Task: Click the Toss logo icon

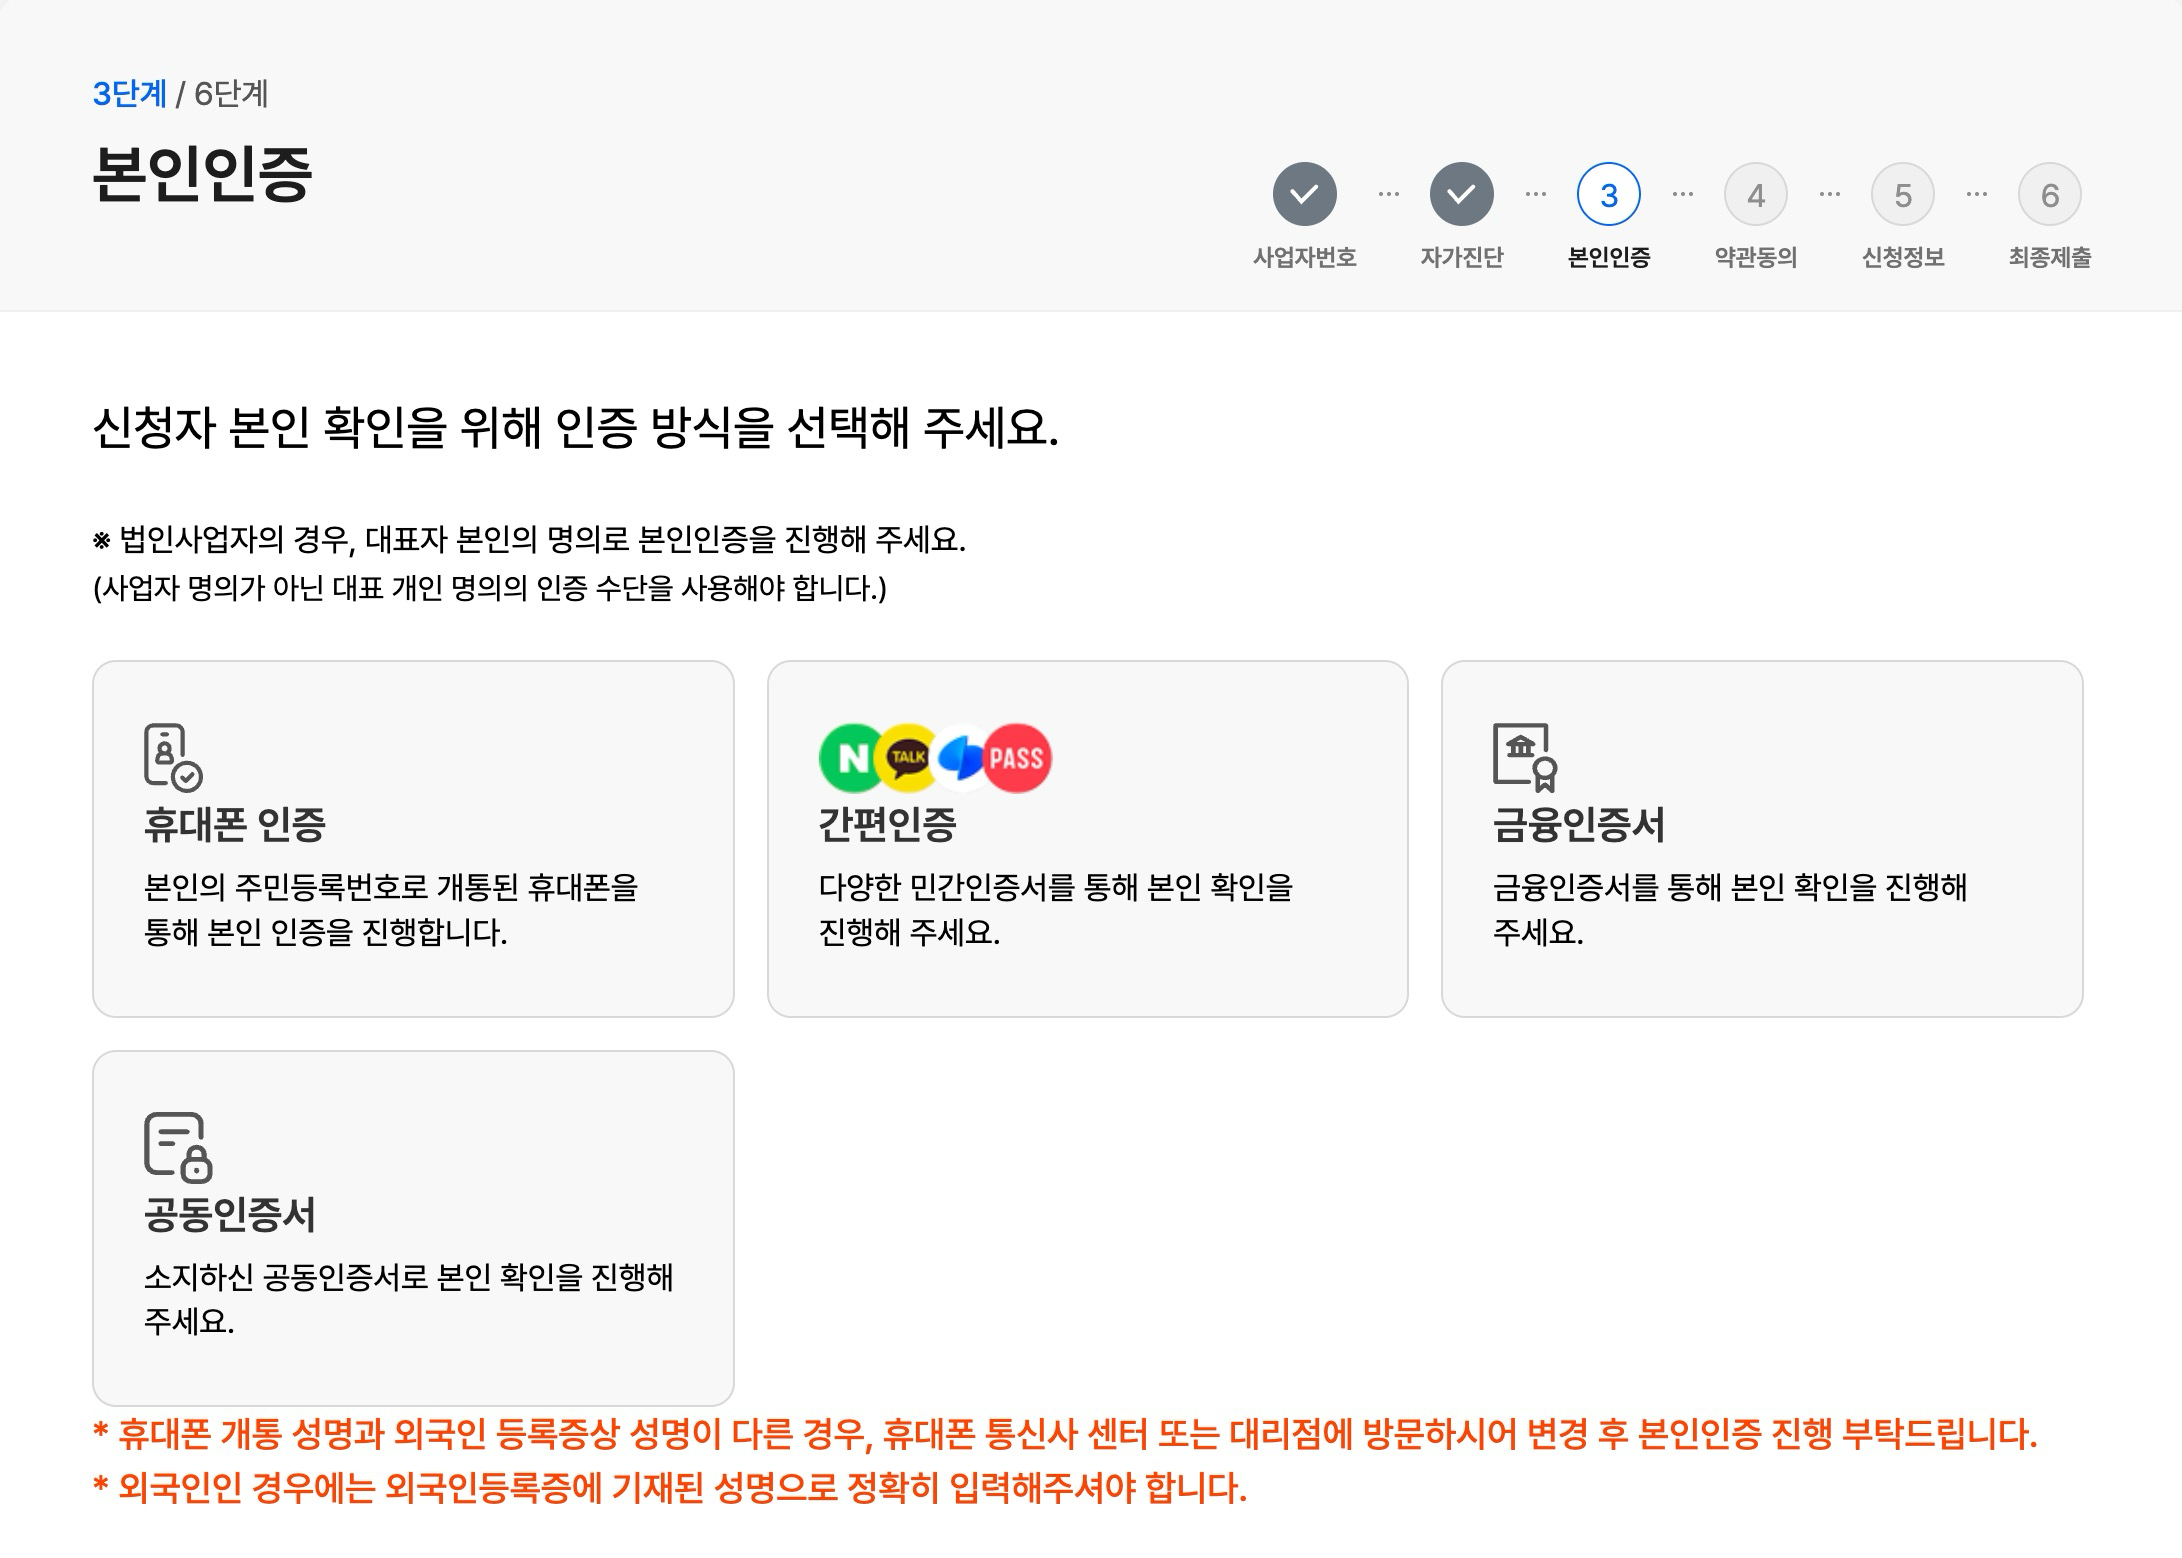Action: [x=961, y=758]
